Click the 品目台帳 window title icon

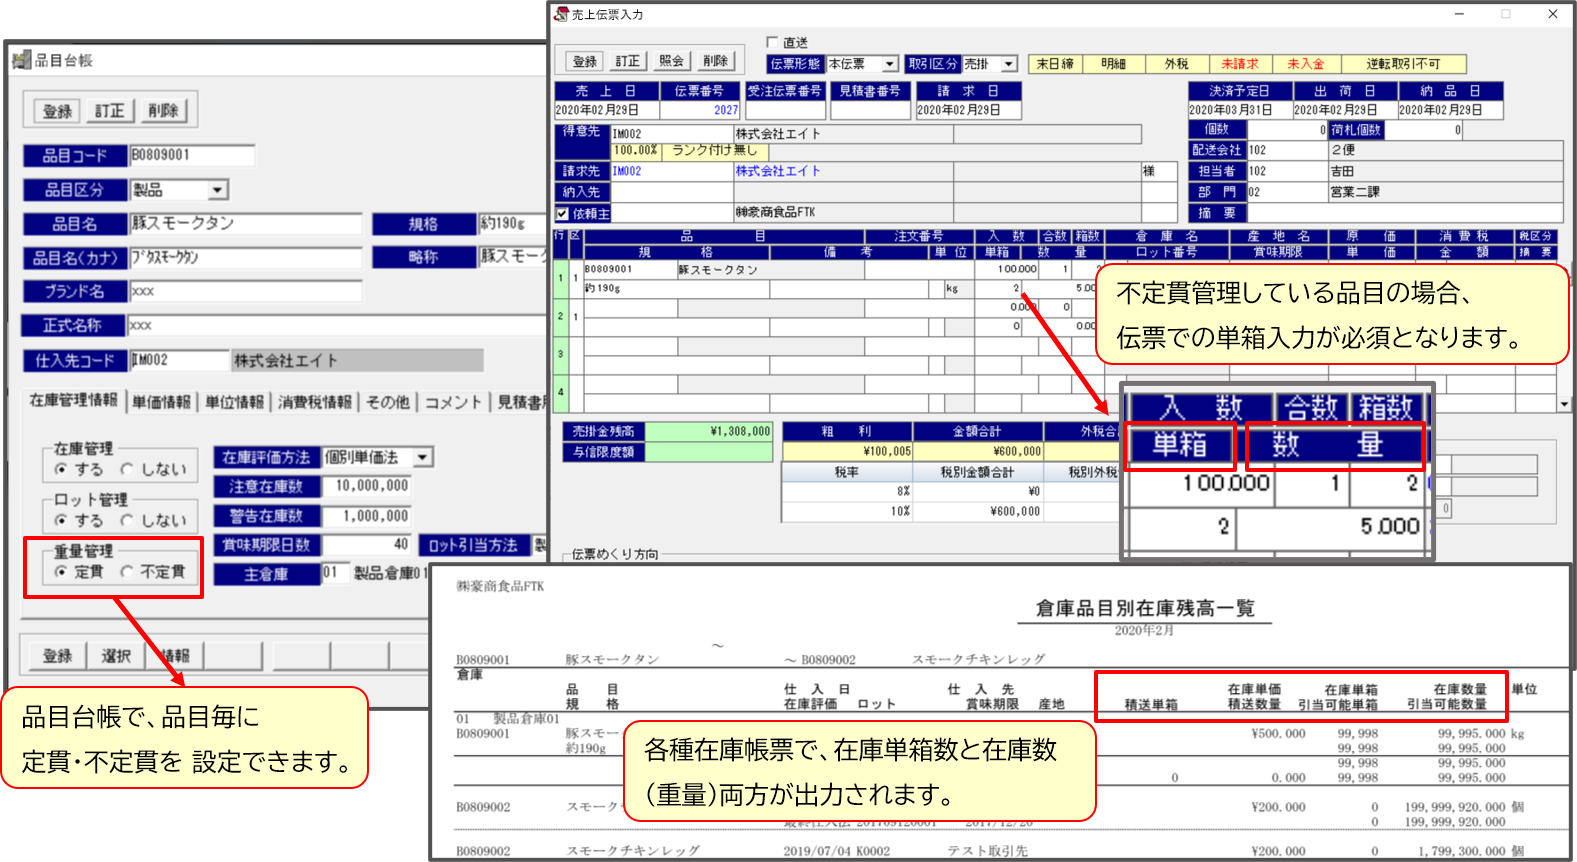pyautogui.click(x=22, y=61)
